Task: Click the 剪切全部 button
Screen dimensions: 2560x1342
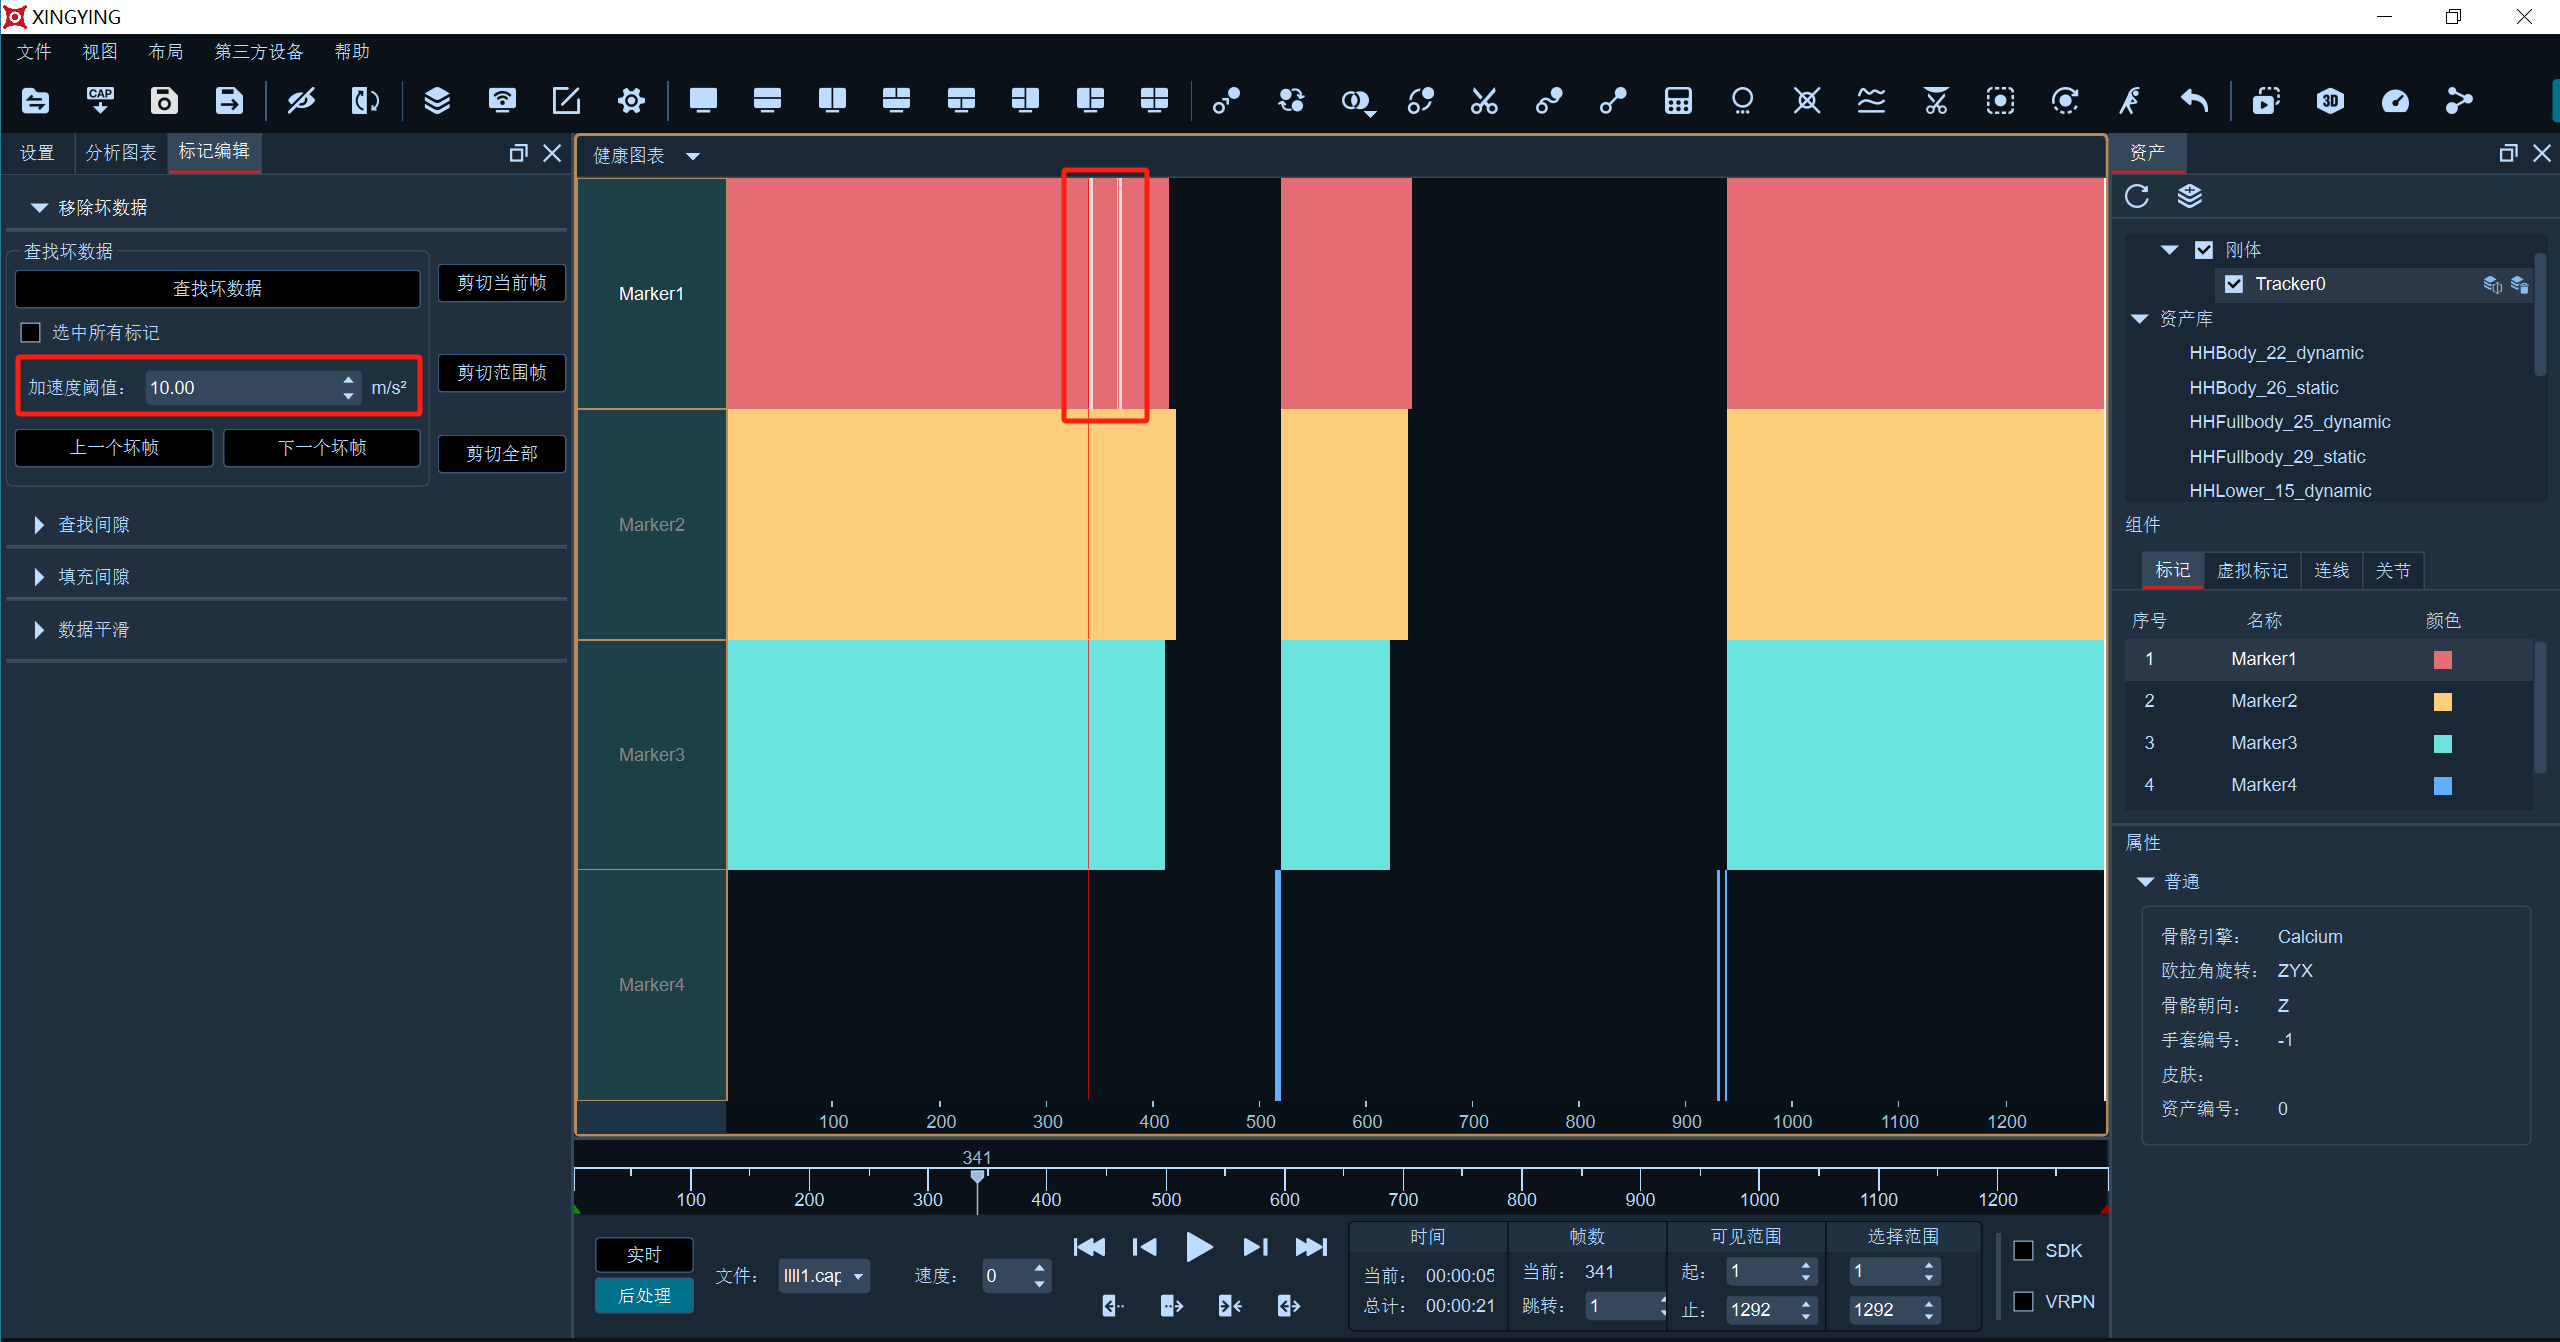Action: click(x=502, y=454)
